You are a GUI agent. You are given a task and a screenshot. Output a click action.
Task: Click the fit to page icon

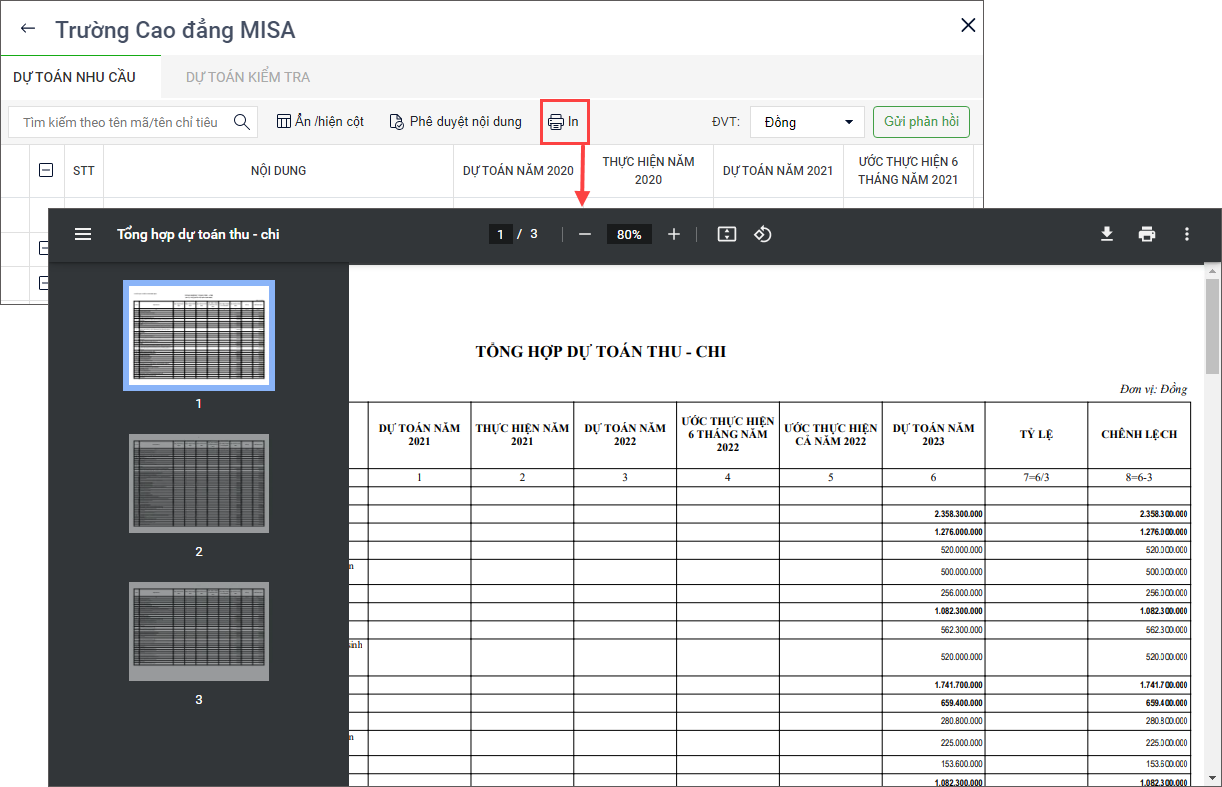tap(727, 234)
